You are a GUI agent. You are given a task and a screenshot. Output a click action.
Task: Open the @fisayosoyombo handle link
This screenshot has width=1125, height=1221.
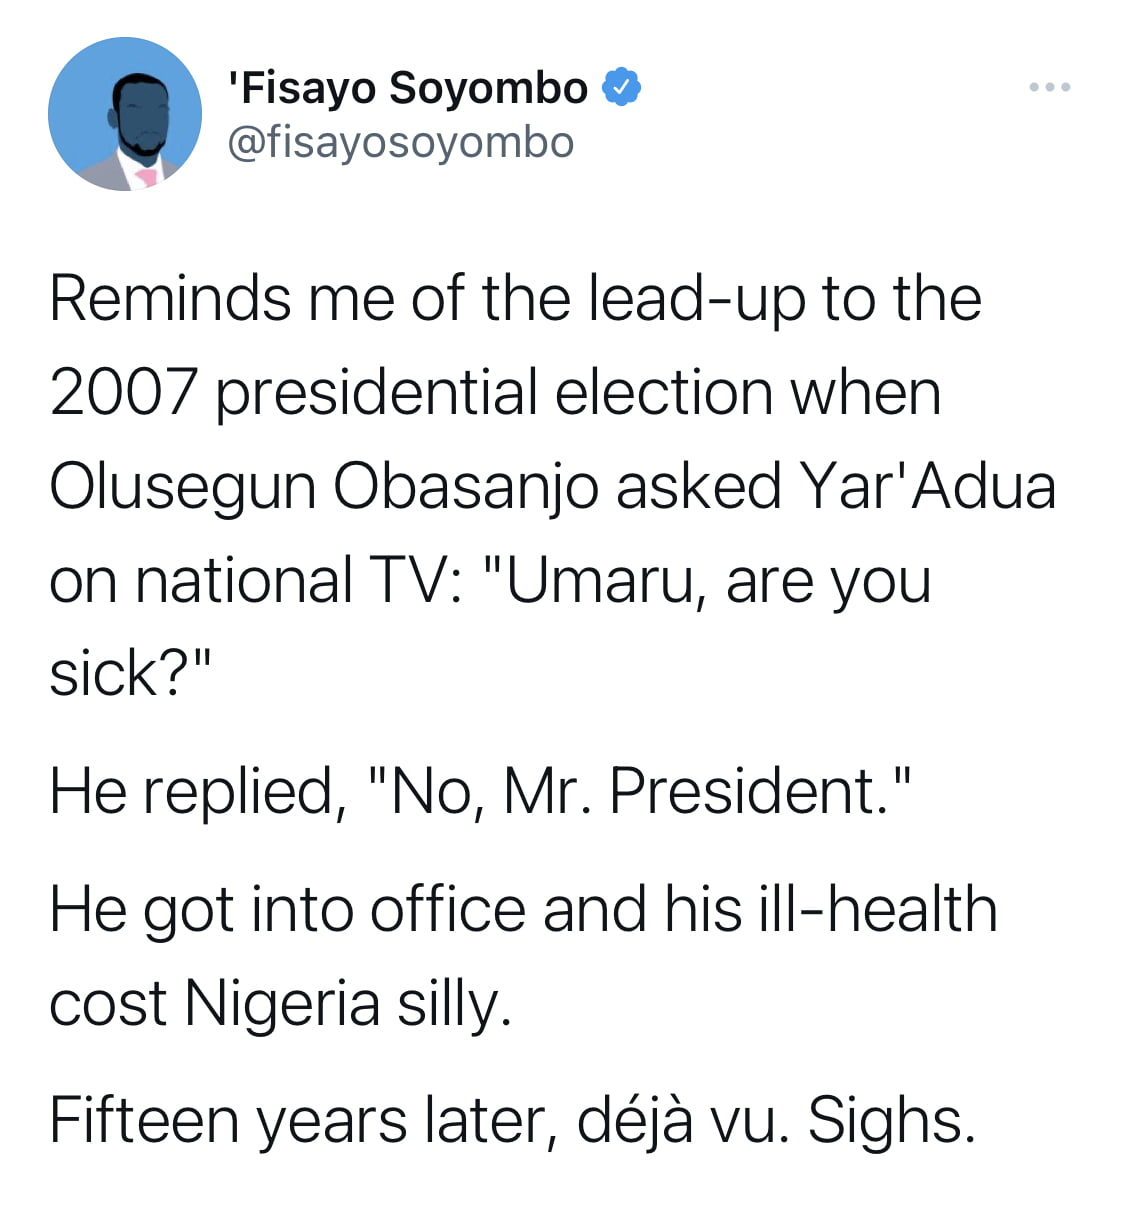pos(401,142)
